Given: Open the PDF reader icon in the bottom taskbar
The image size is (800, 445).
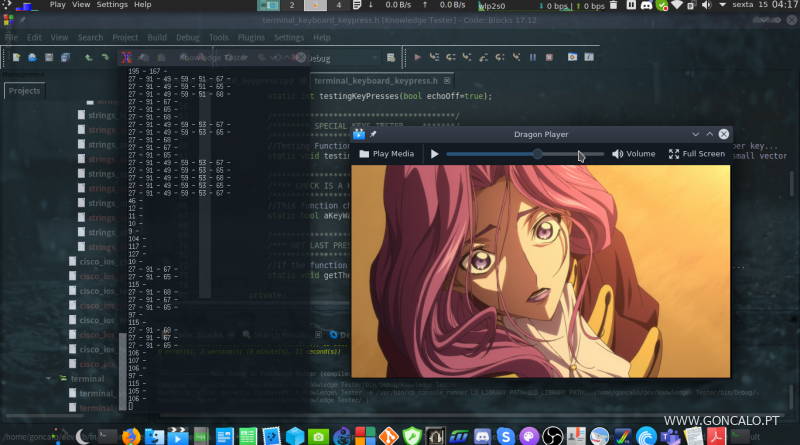Looking at the screenshot, I should click(x=716, y=437).
